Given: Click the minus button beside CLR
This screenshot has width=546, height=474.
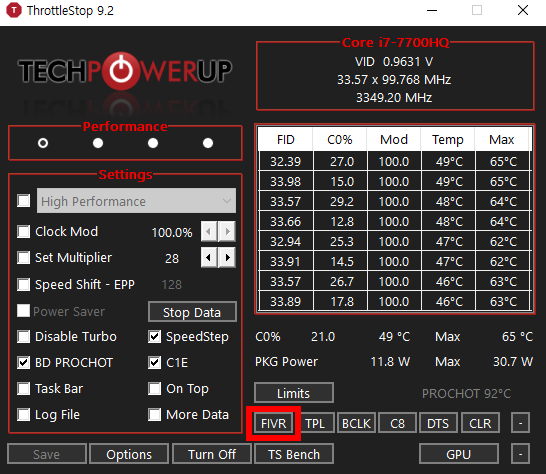Looking at the screenshot, I should [x=521, y=423].
